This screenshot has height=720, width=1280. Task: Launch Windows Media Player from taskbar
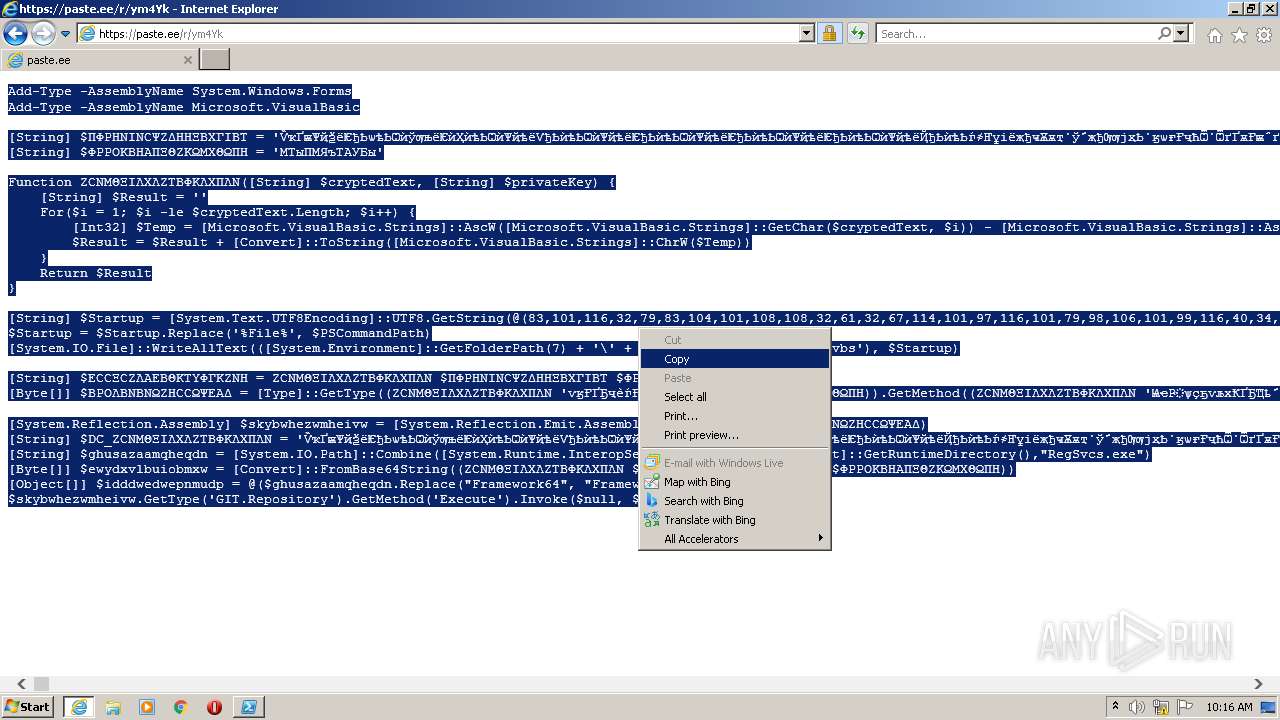point(147,707)
